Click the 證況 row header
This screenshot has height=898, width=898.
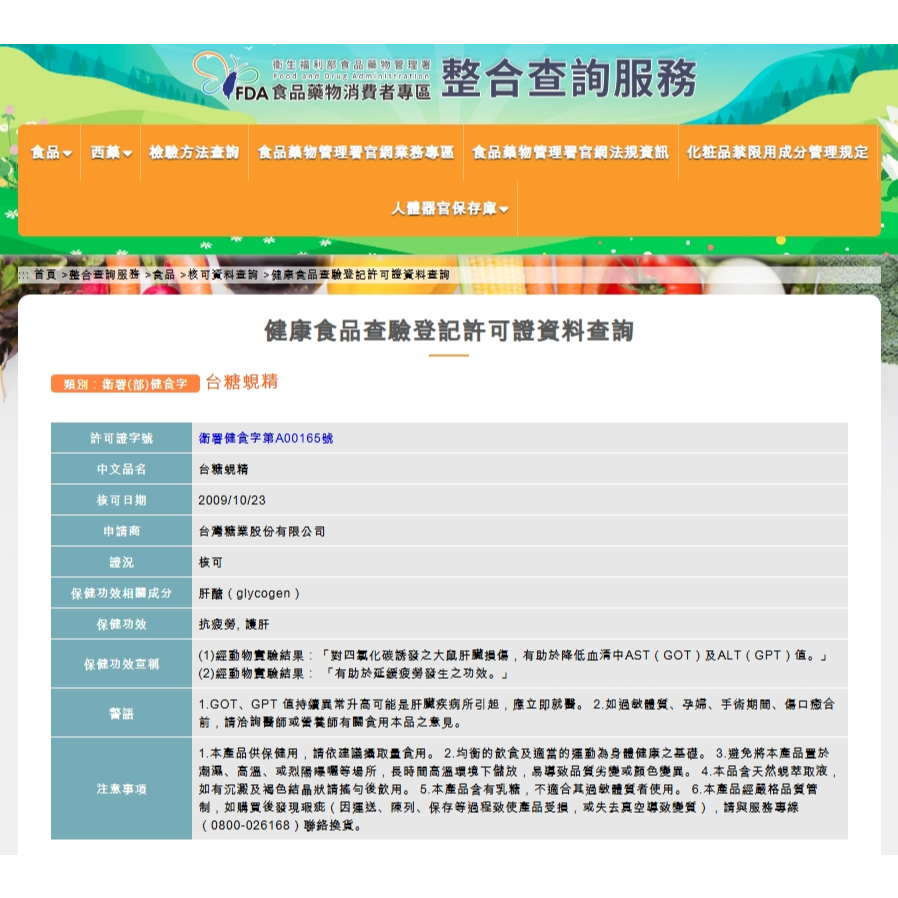[121, 562]
